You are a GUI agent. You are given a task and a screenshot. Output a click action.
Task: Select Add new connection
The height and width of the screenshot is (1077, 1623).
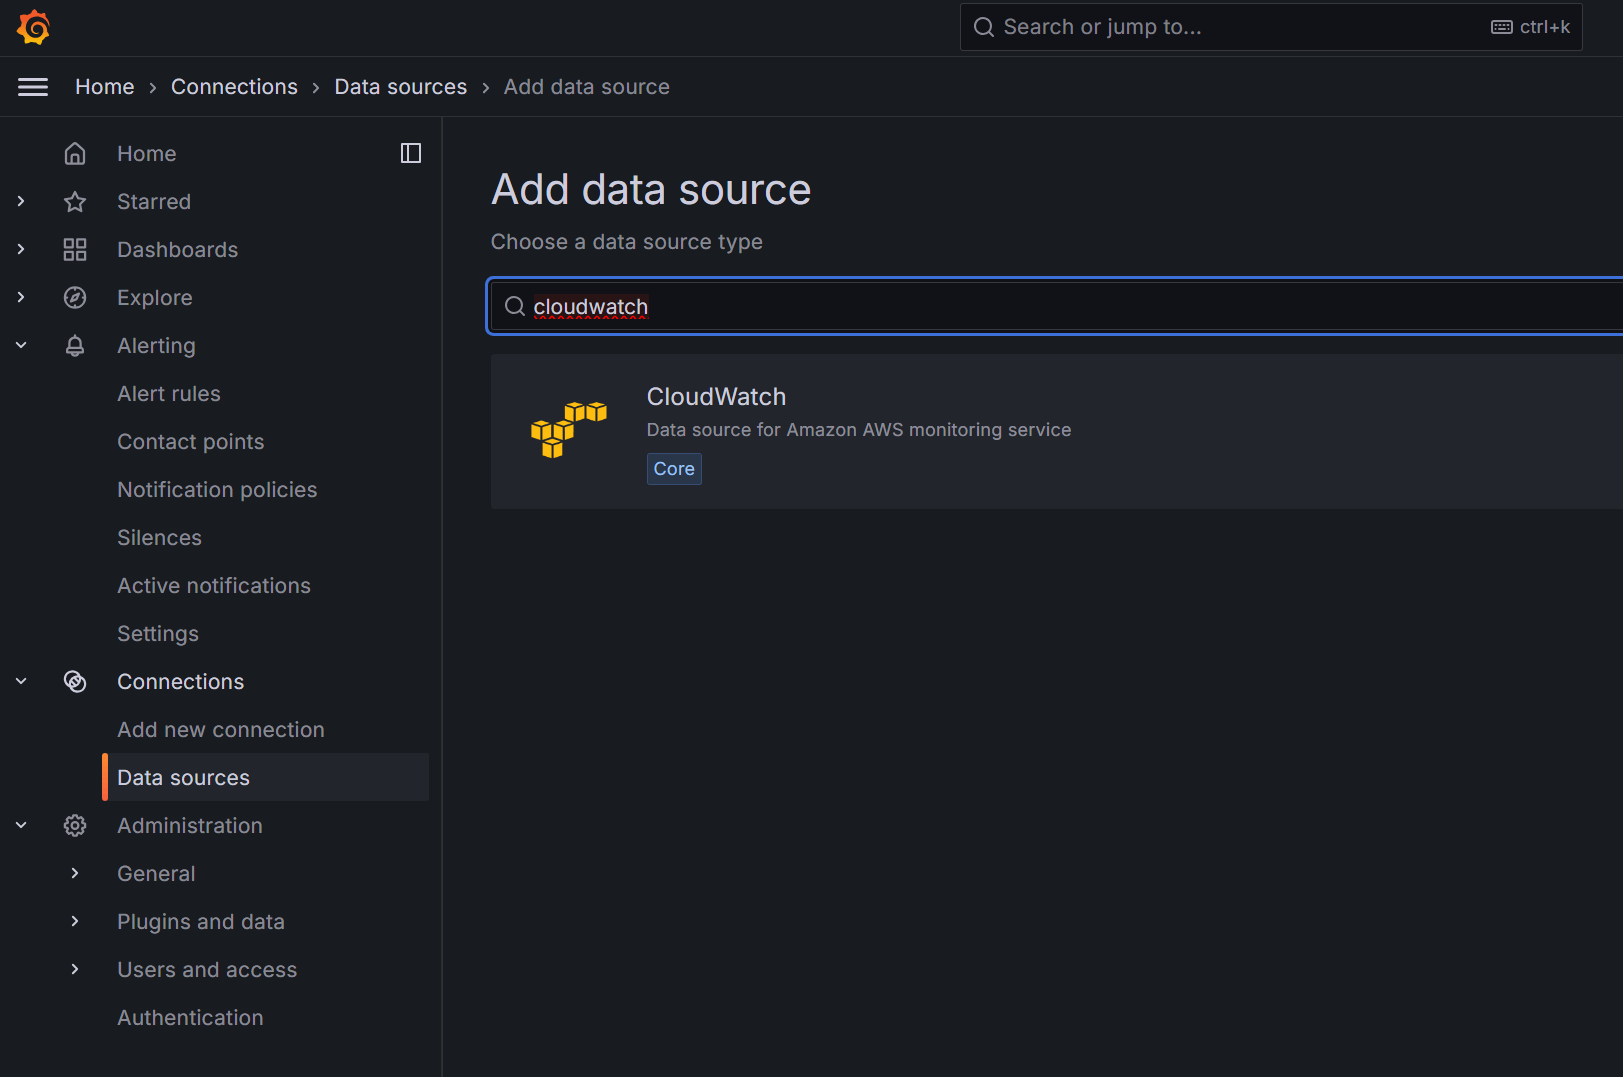coord(221,729)
